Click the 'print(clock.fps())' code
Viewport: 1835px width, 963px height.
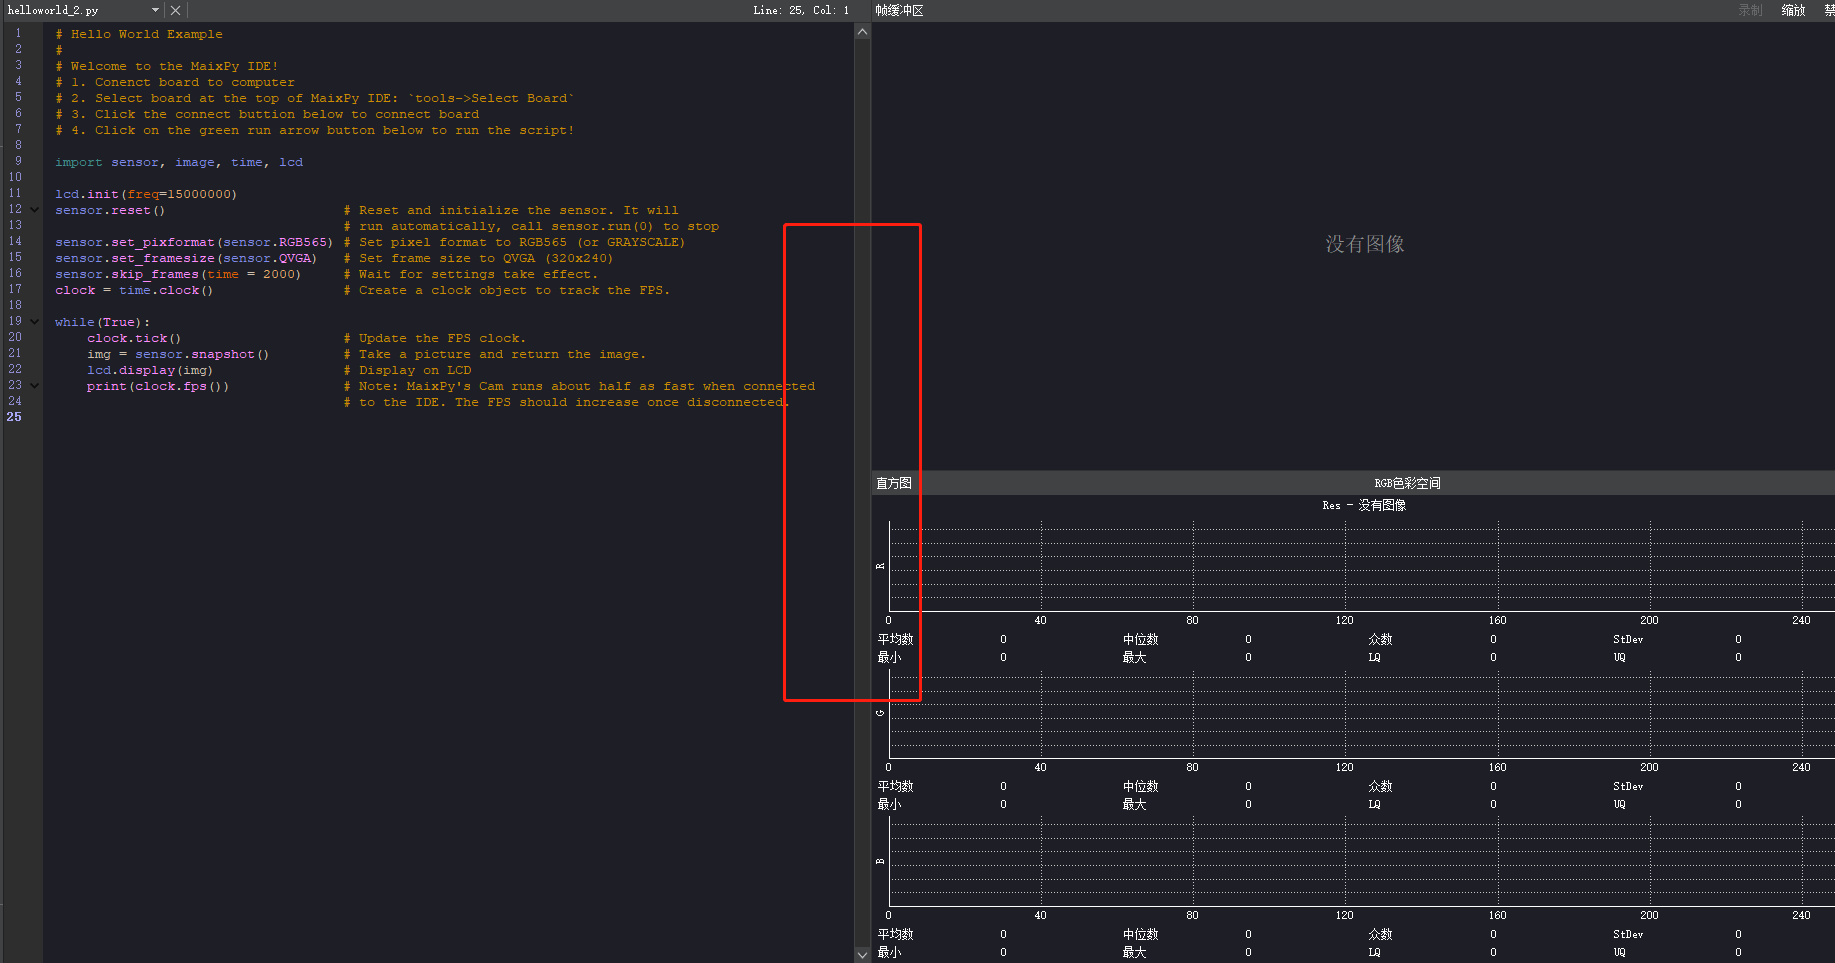coord(158,386)
